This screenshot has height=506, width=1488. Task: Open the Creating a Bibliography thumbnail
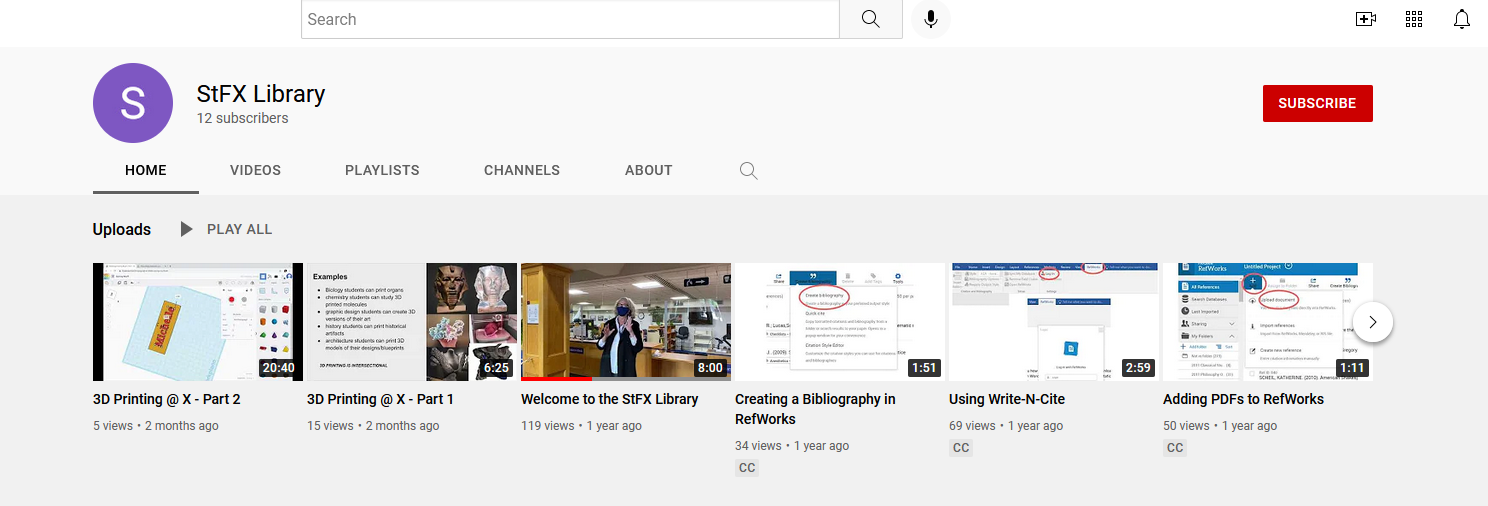(x=840, y=322)
